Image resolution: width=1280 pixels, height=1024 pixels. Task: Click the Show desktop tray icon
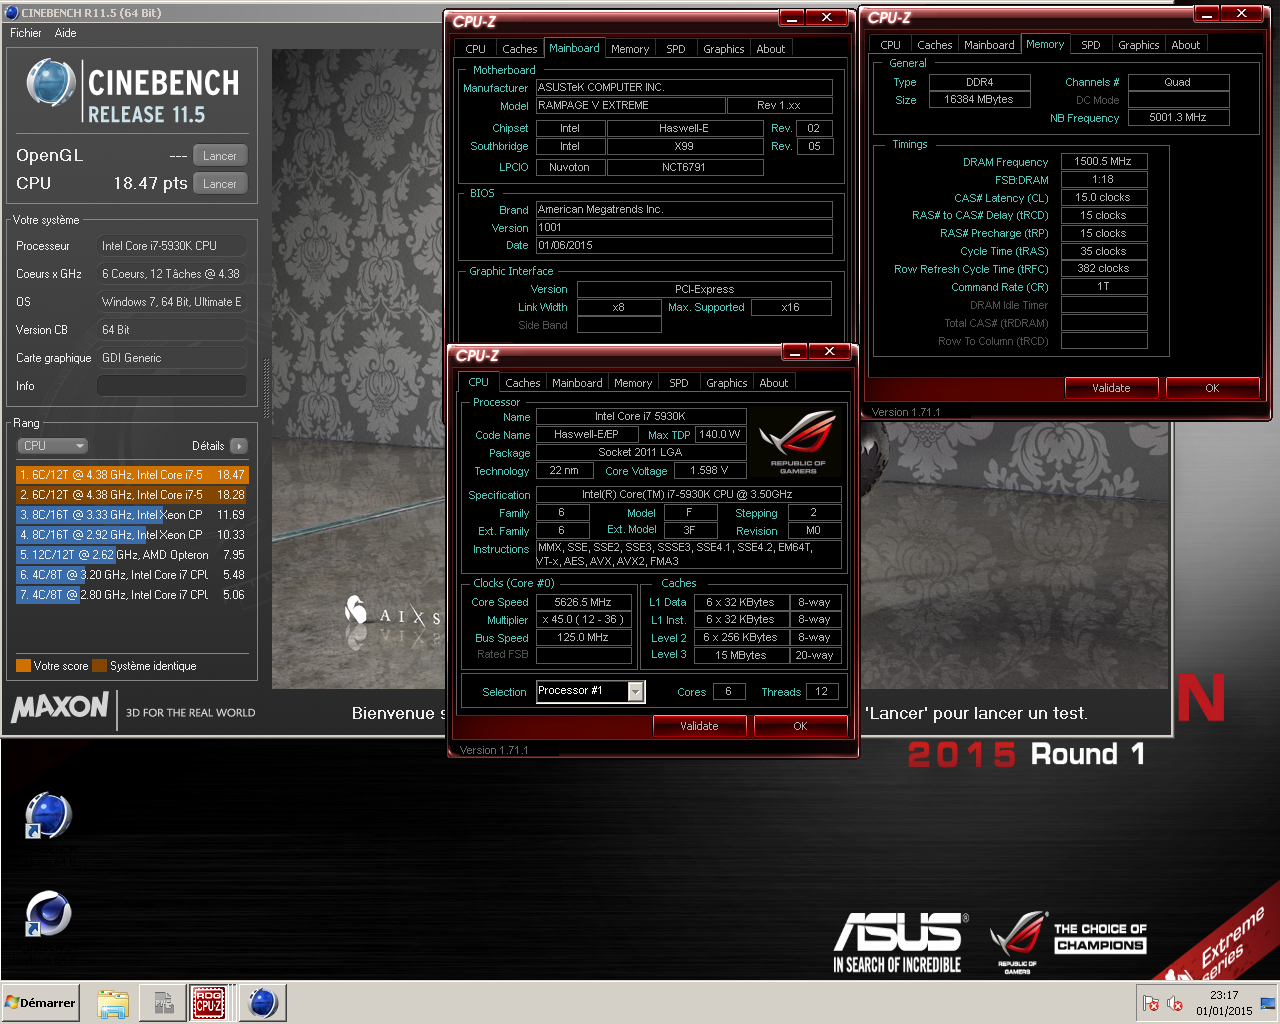(1268, 1003)
